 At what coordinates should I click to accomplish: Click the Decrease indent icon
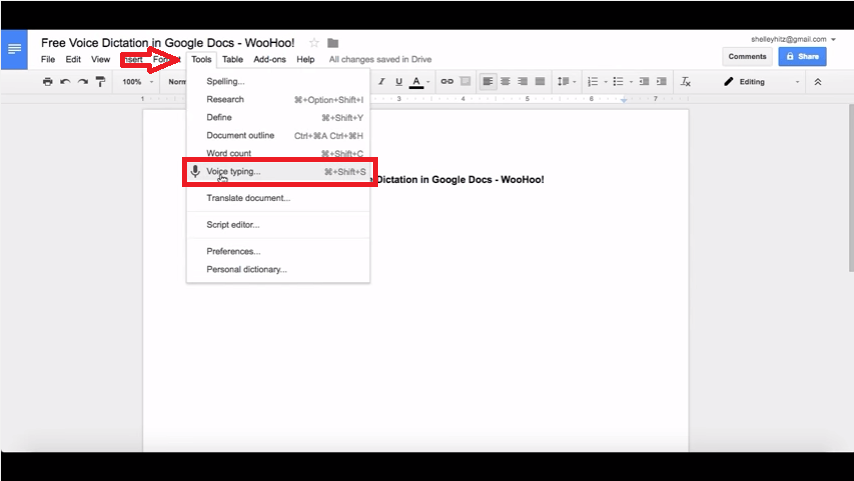pyautogui.click(x=644, y=82)
